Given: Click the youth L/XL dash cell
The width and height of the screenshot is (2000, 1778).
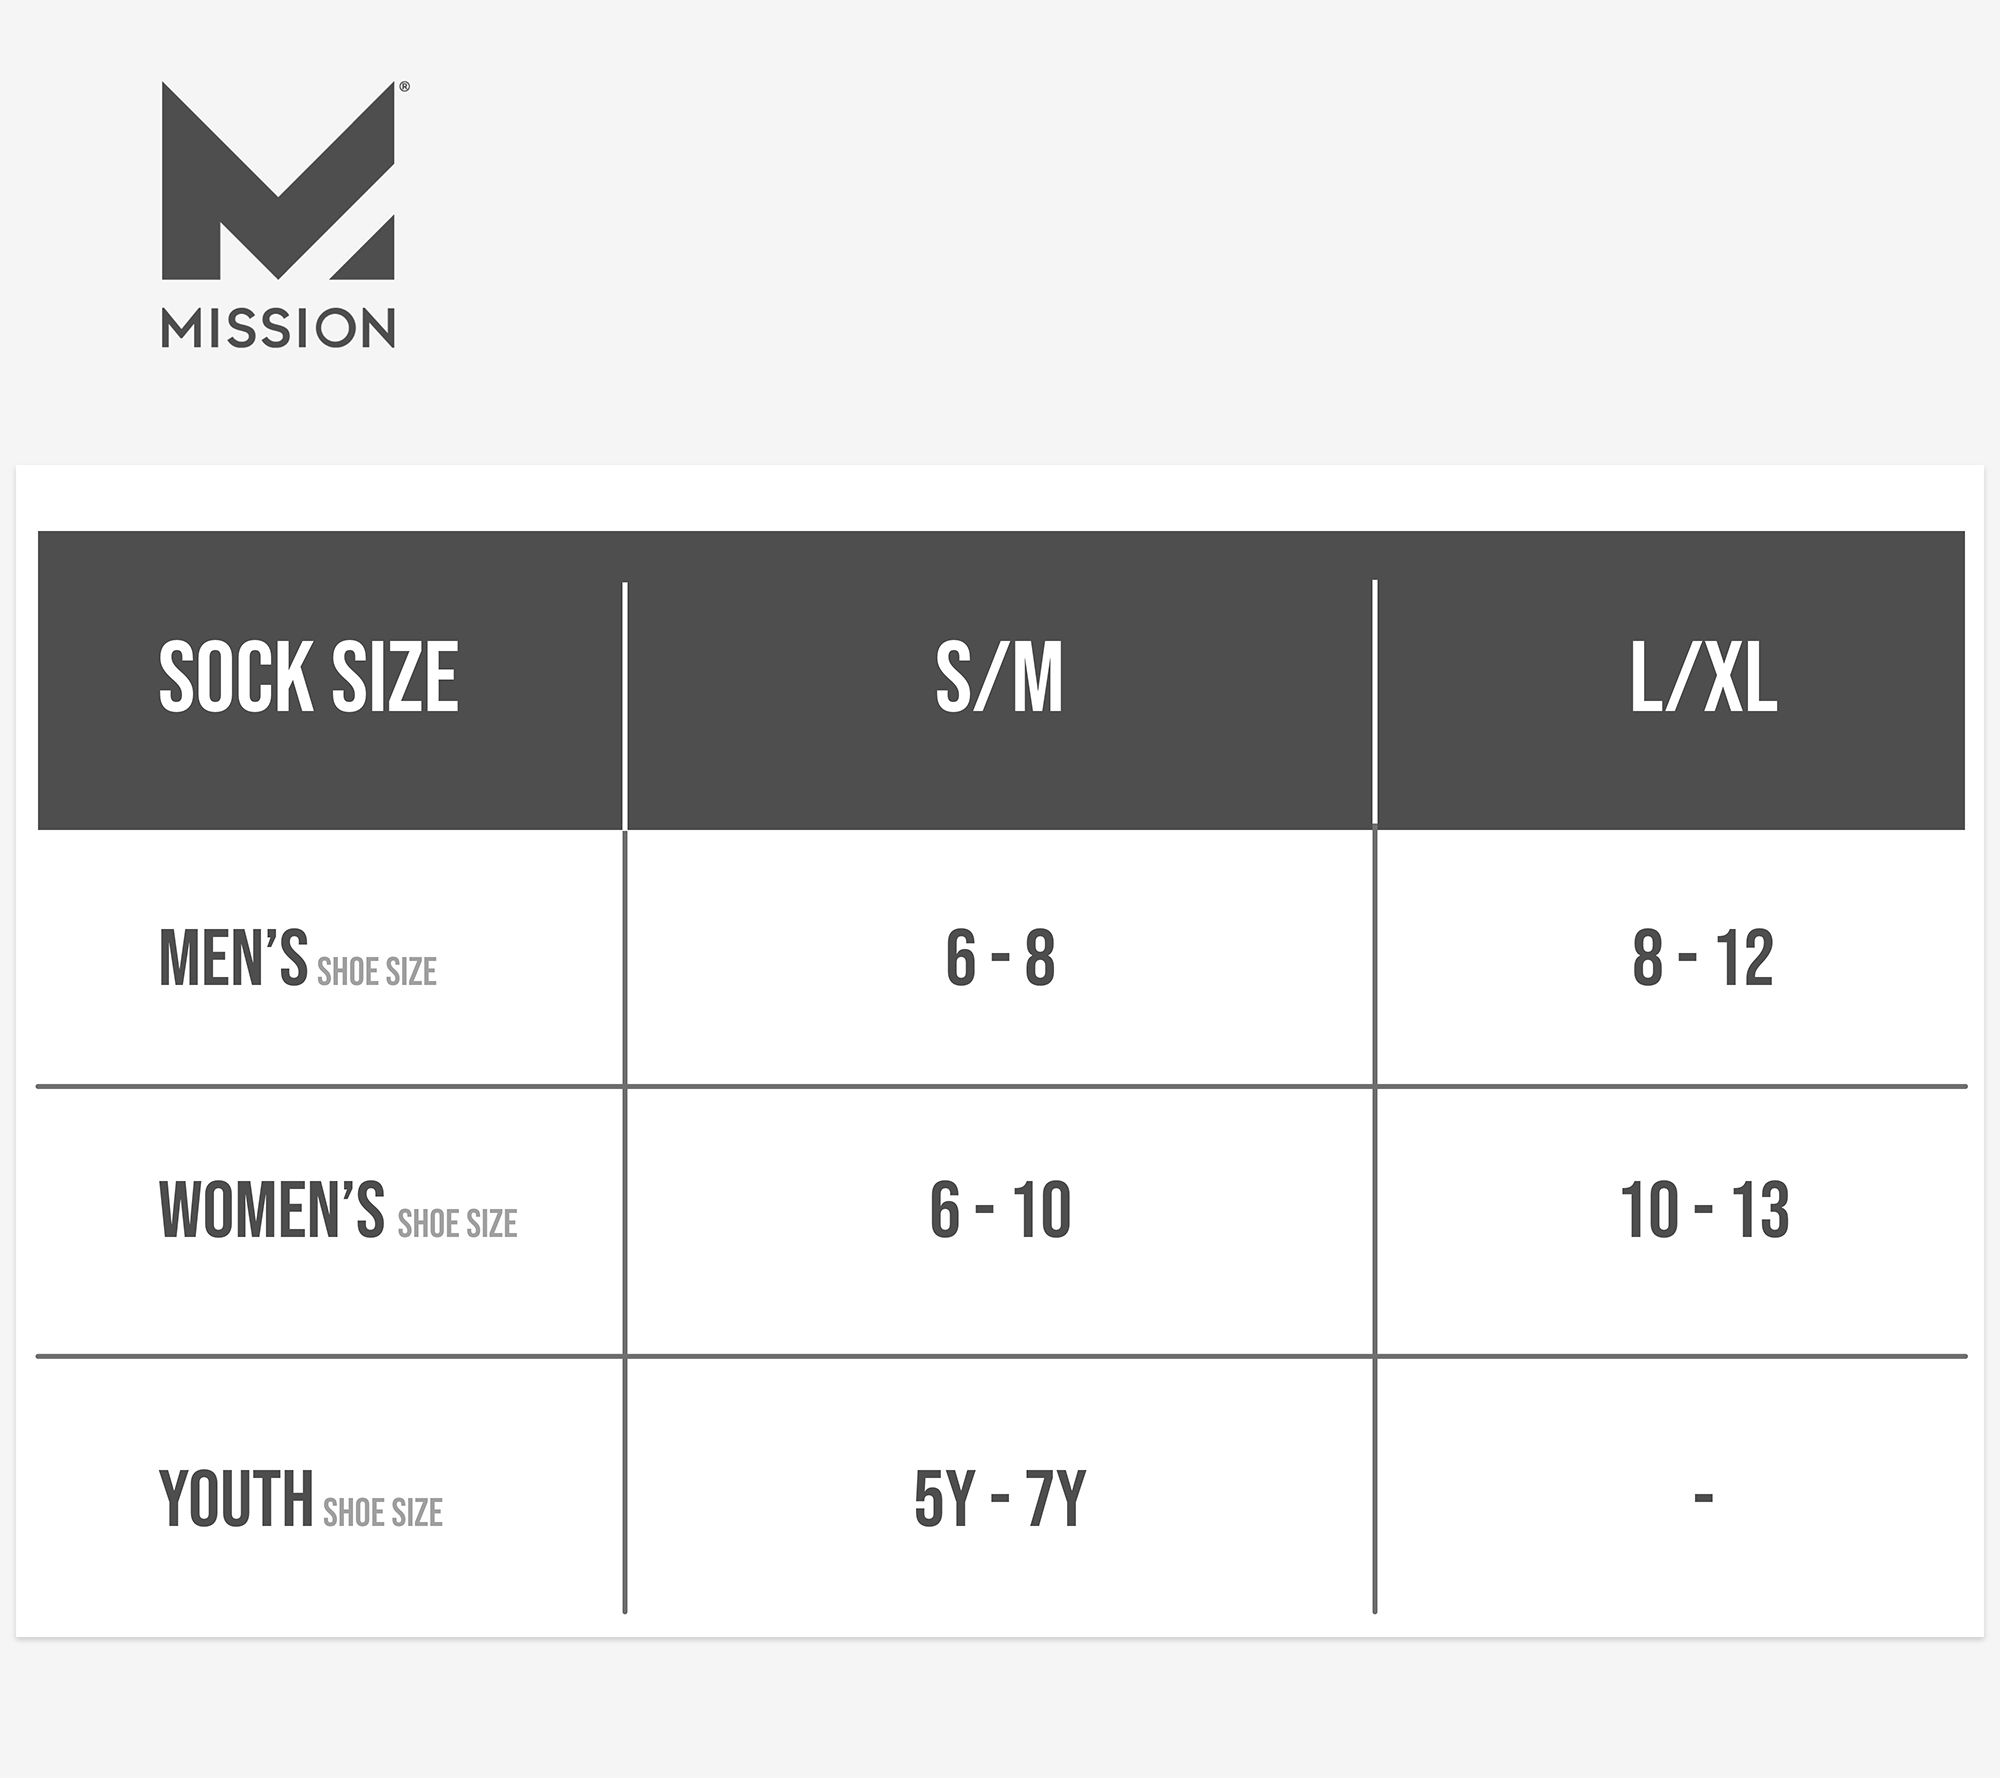Looking at the screenshot, I should [1703, 1499].
